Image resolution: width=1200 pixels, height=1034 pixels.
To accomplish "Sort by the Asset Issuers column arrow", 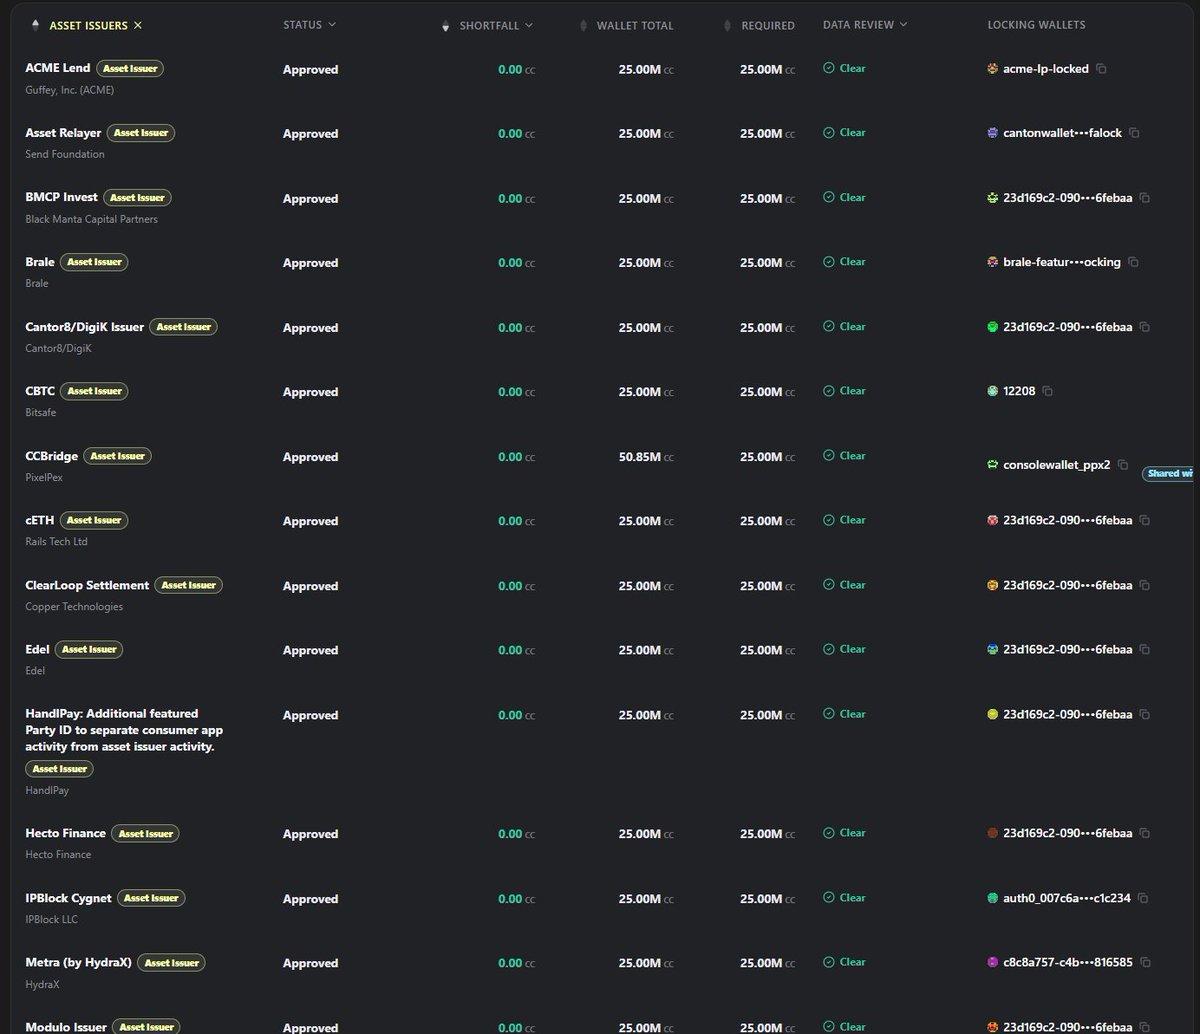I will 36,25.
